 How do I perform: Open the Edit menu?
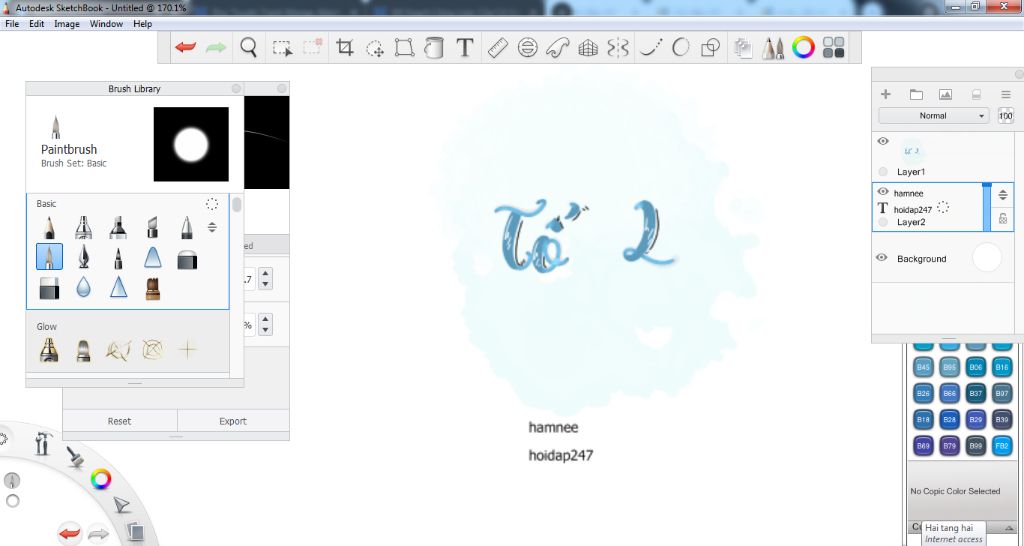tap(37, 24)
